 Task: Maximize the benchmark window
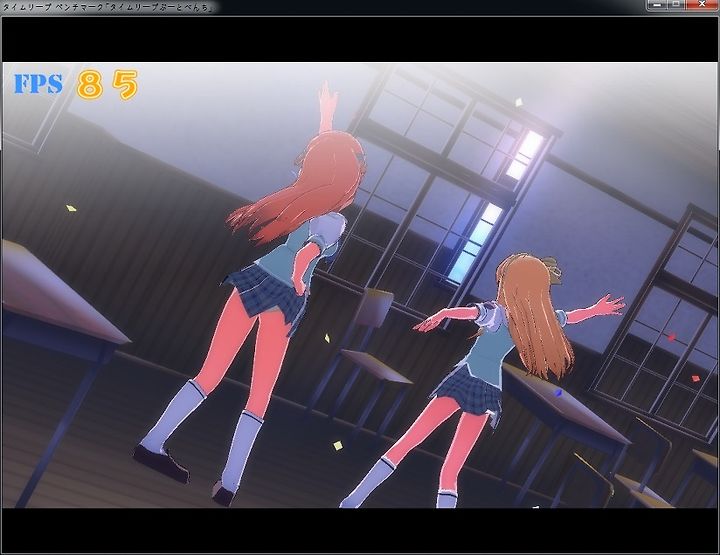coord(676,5)
